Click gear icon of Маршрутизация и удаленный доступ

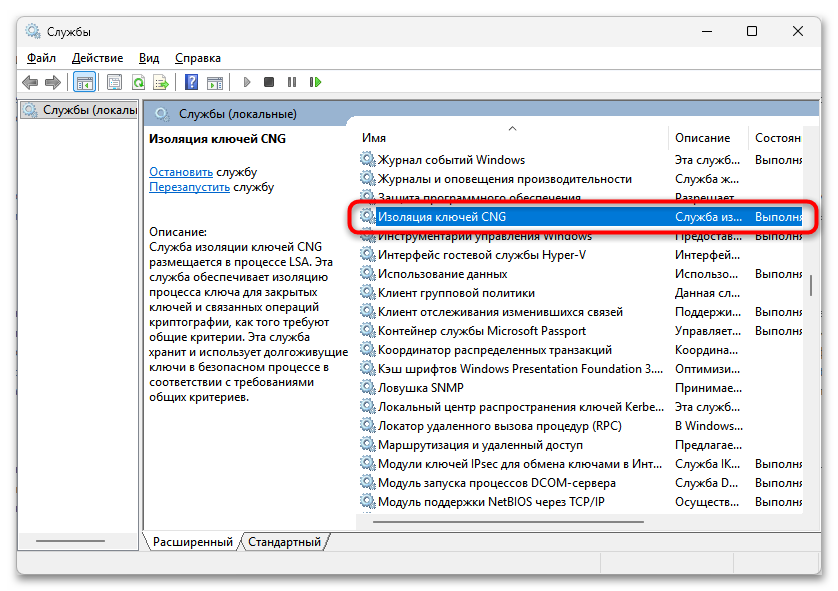pyautogui.click(x=367, y=445)
